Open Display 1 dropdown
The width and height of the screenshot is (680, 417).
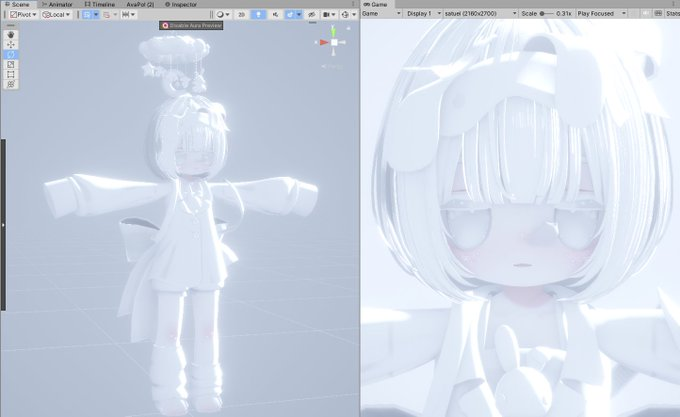423,13
